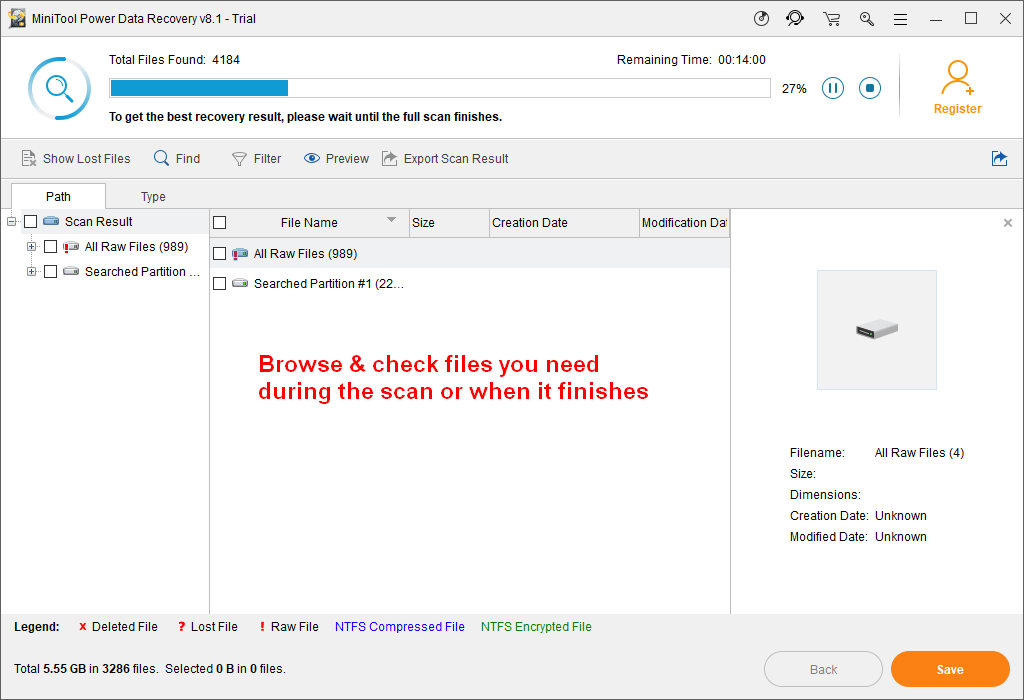Click the partition drive icon in the tree
This screenshot has width=1024, height=700.
click(71, 271)
